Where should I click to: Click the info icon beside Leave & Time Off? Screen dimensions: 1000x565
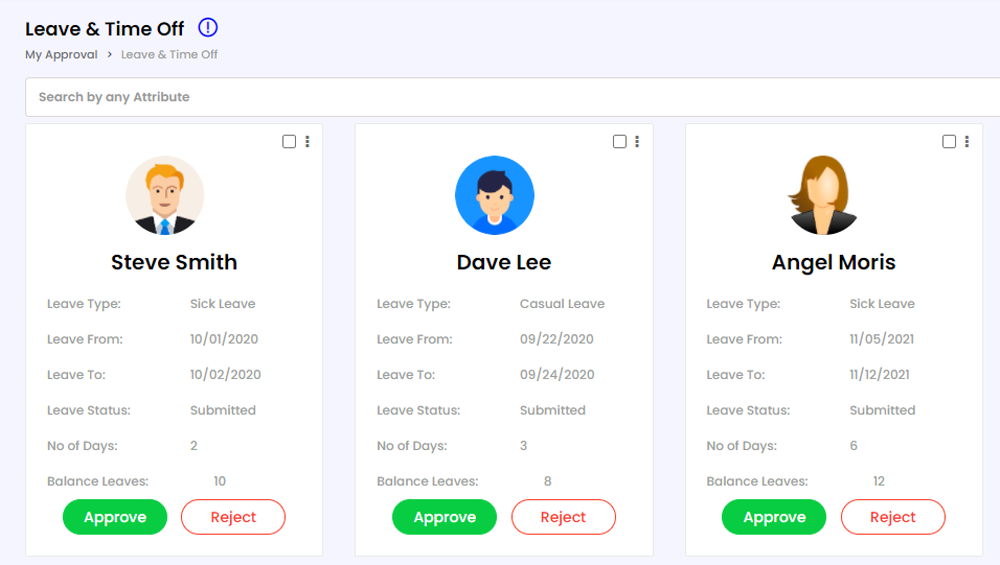(x=208, y=28)
